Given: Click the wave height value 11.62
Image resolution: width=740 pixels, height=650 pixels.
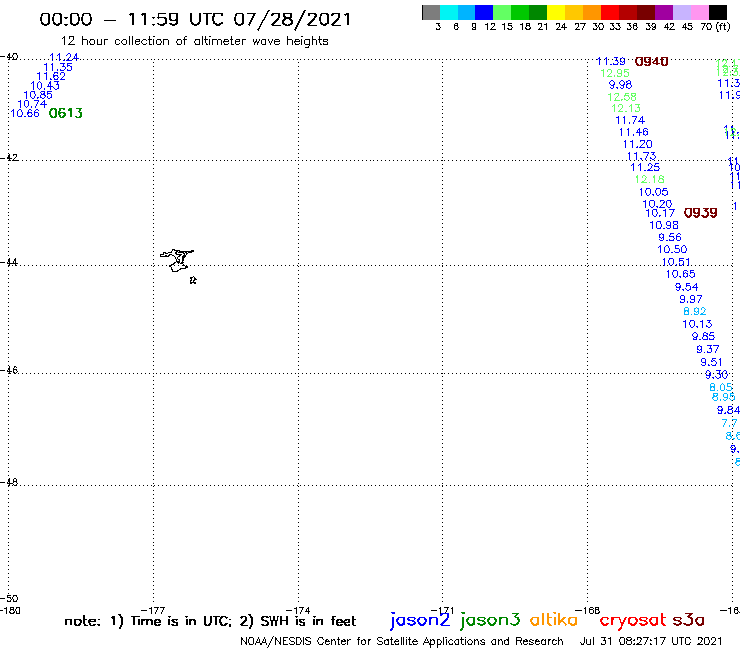Looking at the screenshot, I should click(51, 76).
